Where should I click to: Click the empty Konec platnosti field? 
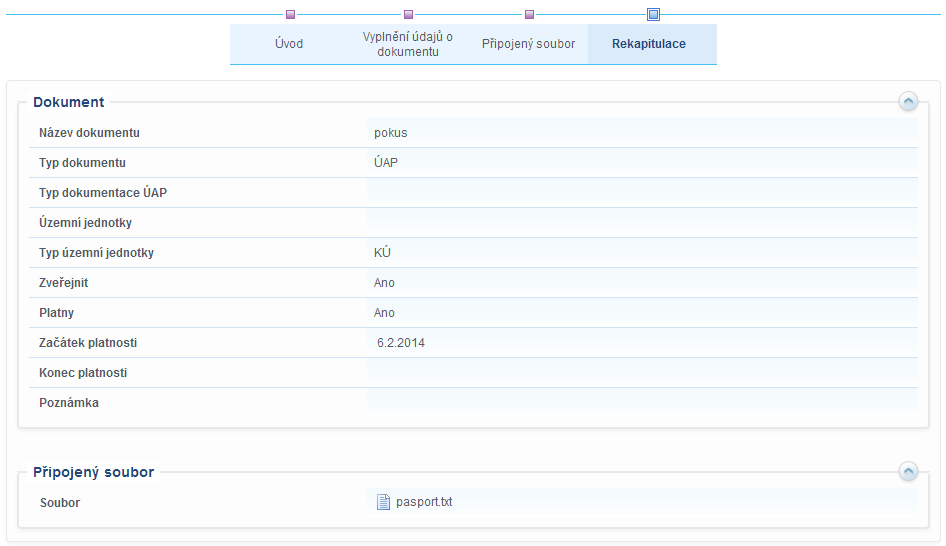point(640,373)
